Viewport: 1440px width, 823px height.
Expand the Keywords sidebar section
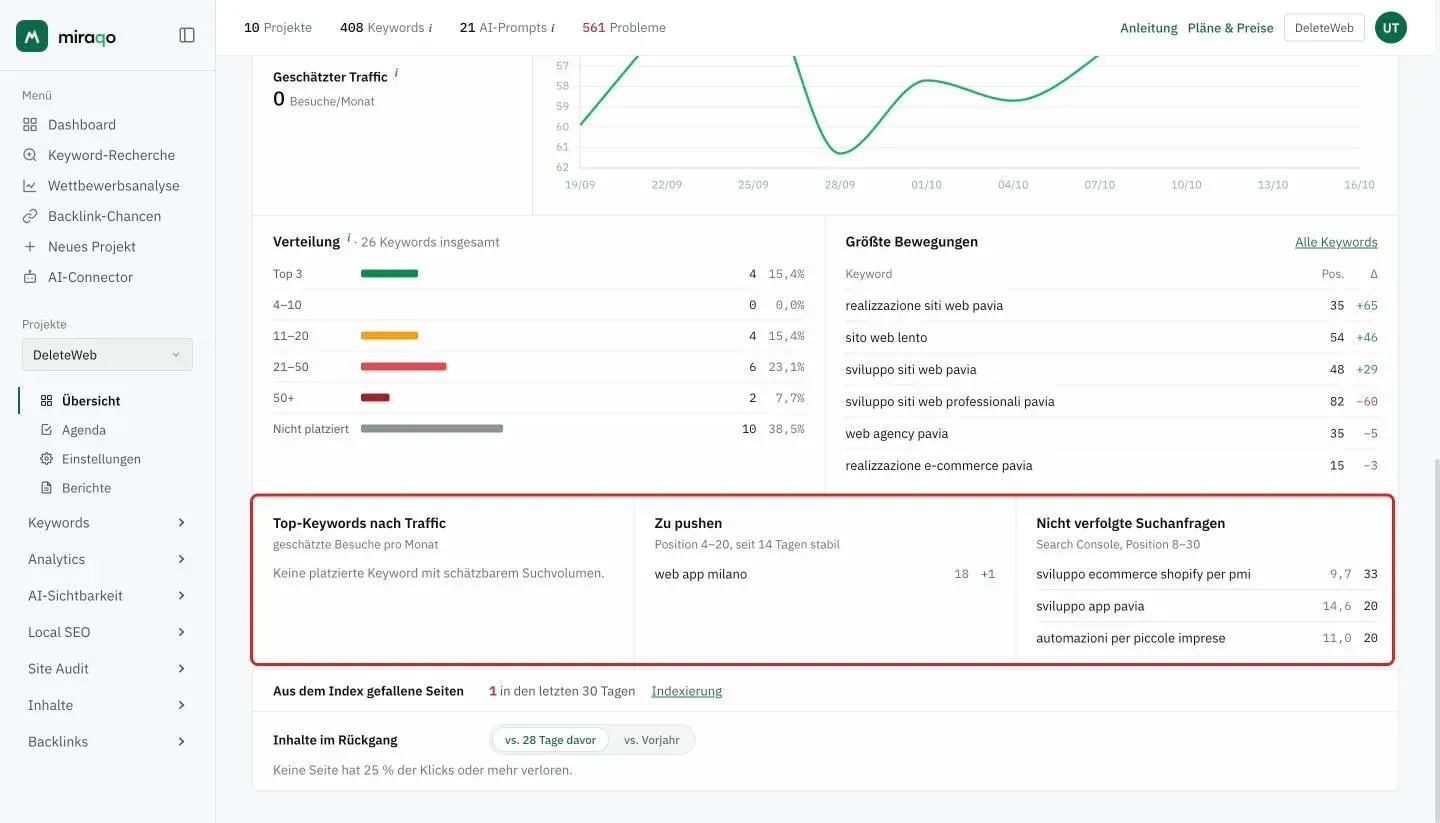107,523
